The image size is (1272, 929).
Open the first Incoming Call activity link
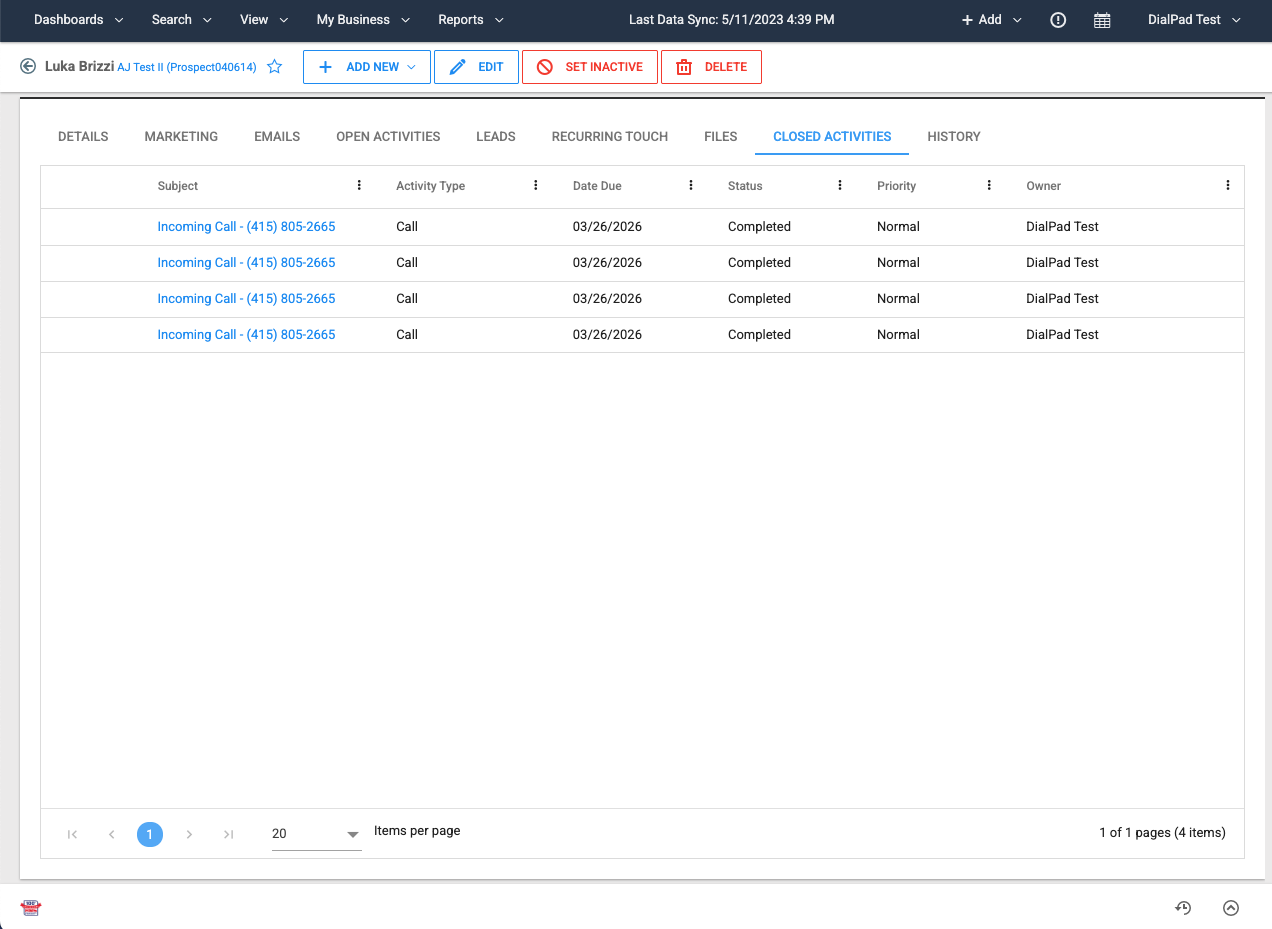(x=246, y=227)
